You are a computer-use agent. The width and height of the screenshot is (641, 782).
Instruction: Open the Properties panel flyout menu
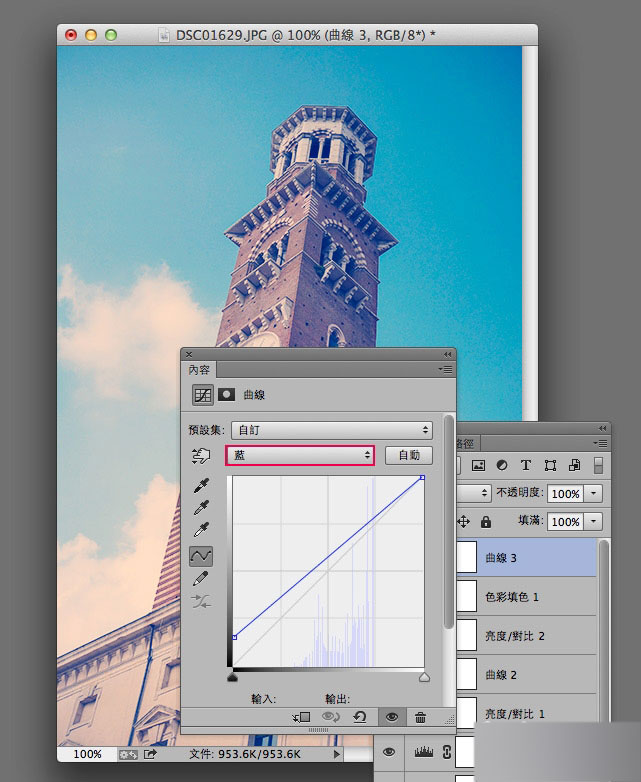pyautogui.click(x=445, y=370)
